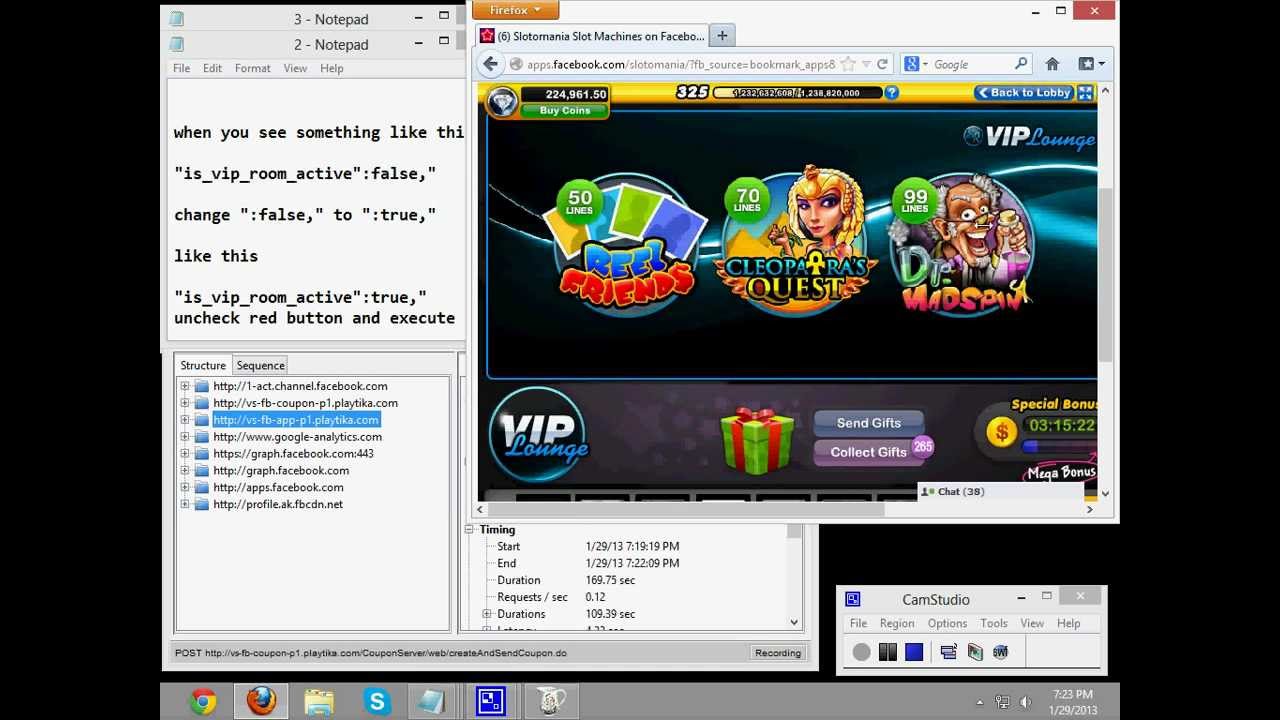
Task: Open the Firefox home page
Action: coord(1052,64)
